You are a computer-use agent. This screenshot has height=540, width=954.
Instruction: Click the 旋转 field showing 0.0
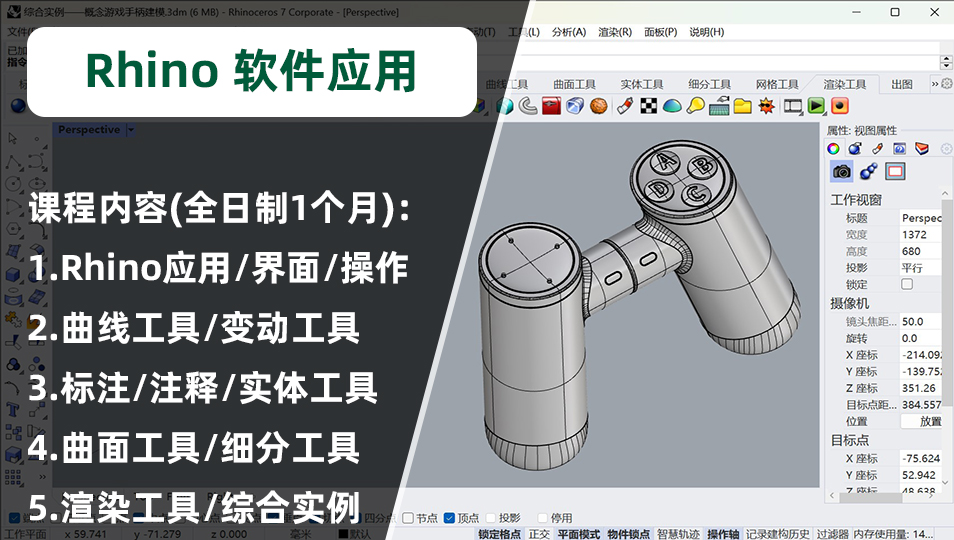pos(921,338)
